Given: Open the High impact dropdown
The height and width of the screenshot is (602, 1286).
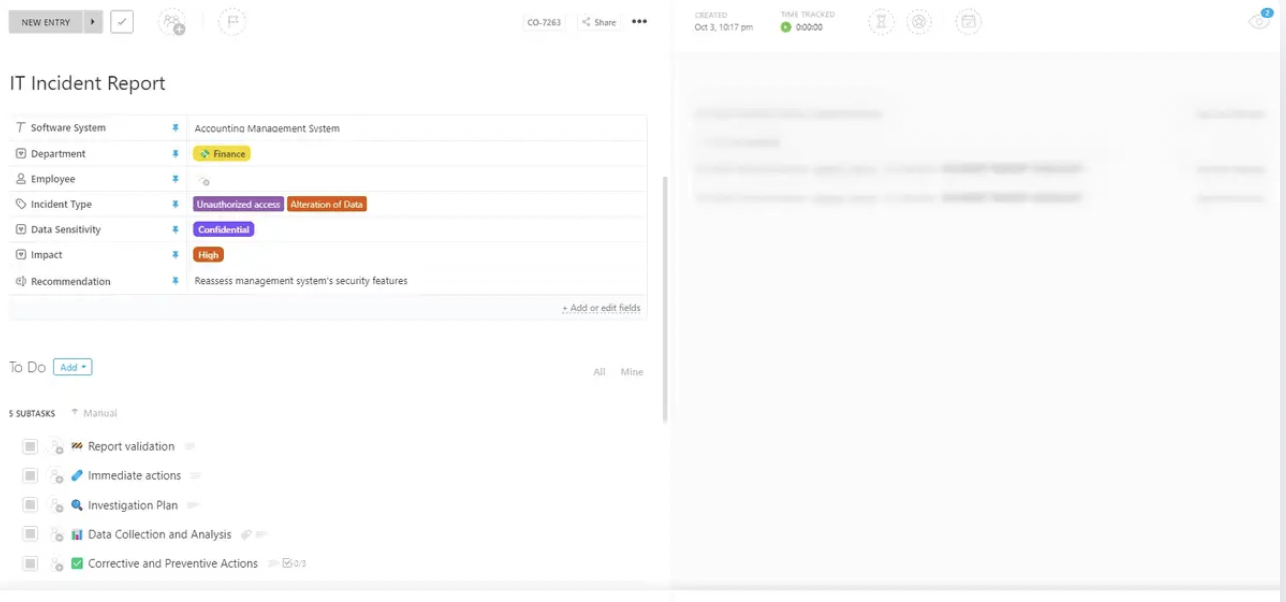Looking at the screenshot, I should [208, 255].
